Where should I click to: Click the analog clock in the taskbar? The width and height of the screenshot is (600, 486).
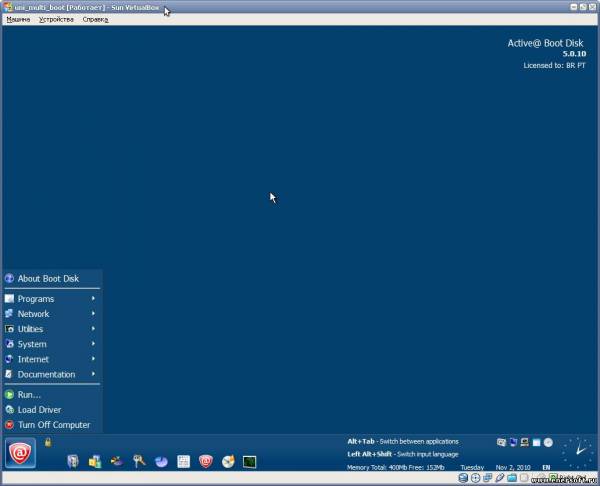tap(579, 453)
